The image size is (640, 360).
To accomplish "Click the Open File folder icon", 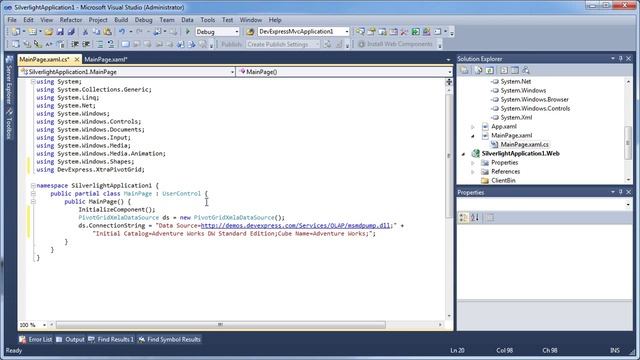I will tap(49, 31).
